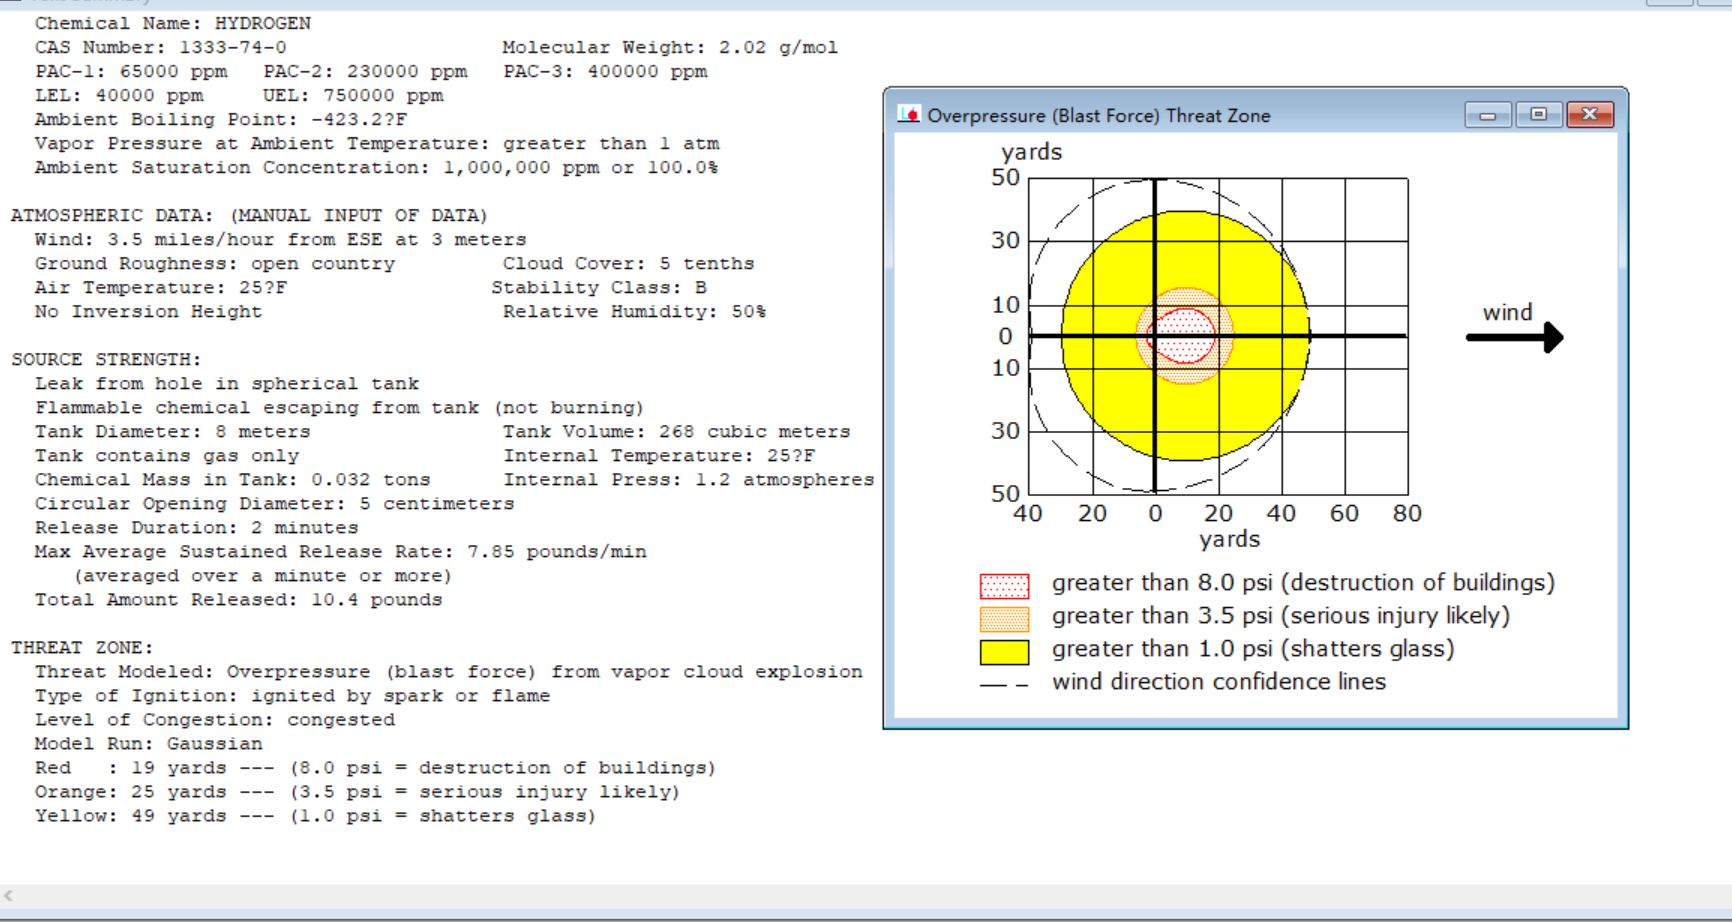Click 'Cloud Cover: 5 tenths' text

point(628,263)
